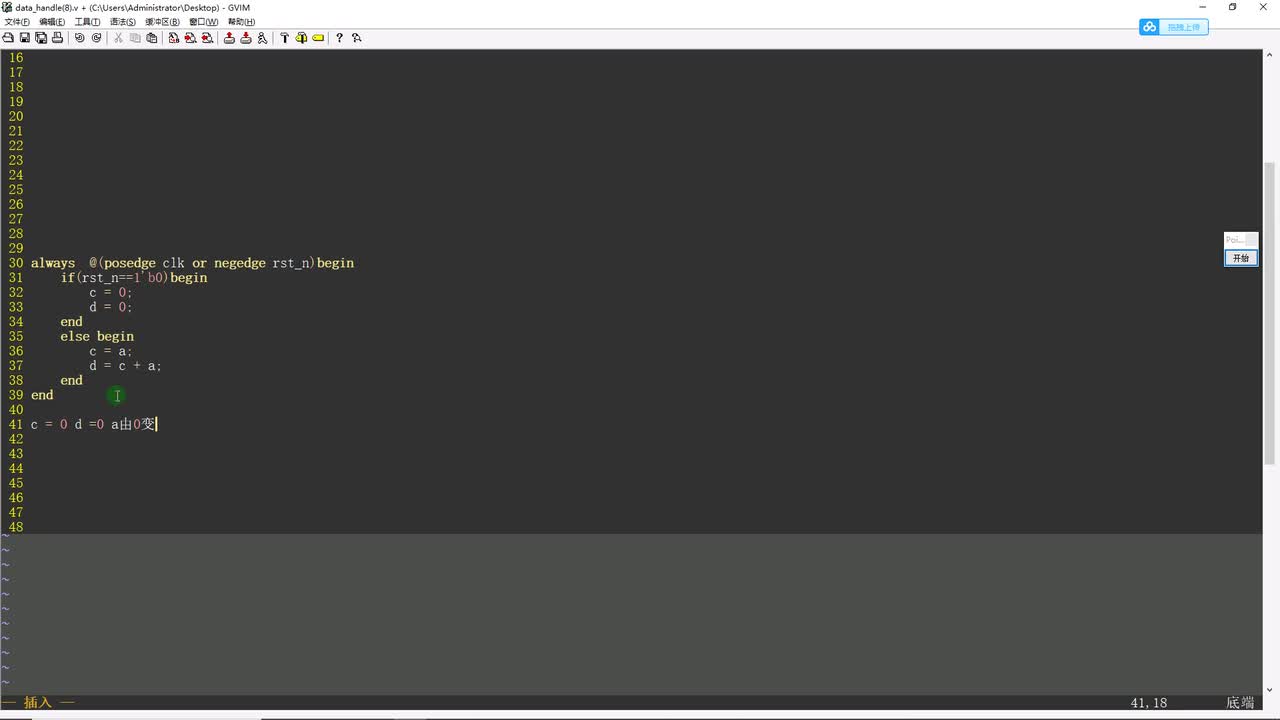Click the Print toolbar icon
The image size is (1280, 720).
57,38
